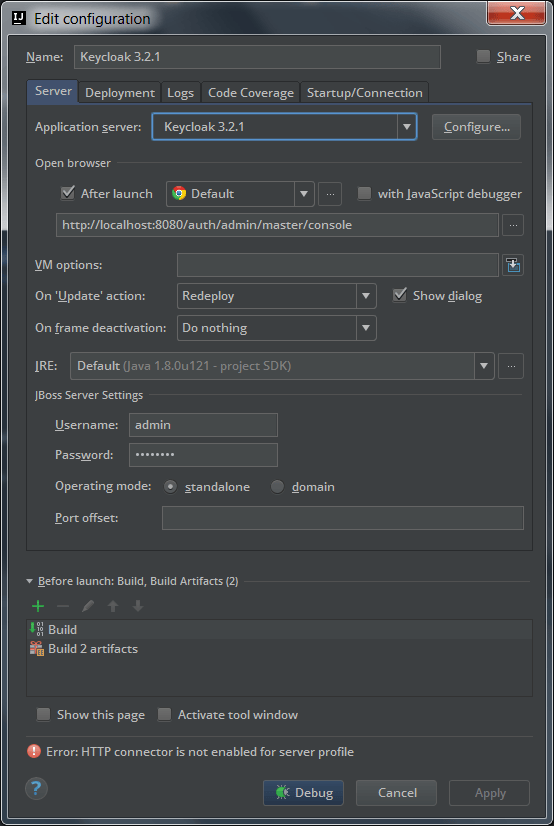Click the Username field
Screen dimensions: 554x826
pos(203,425)
